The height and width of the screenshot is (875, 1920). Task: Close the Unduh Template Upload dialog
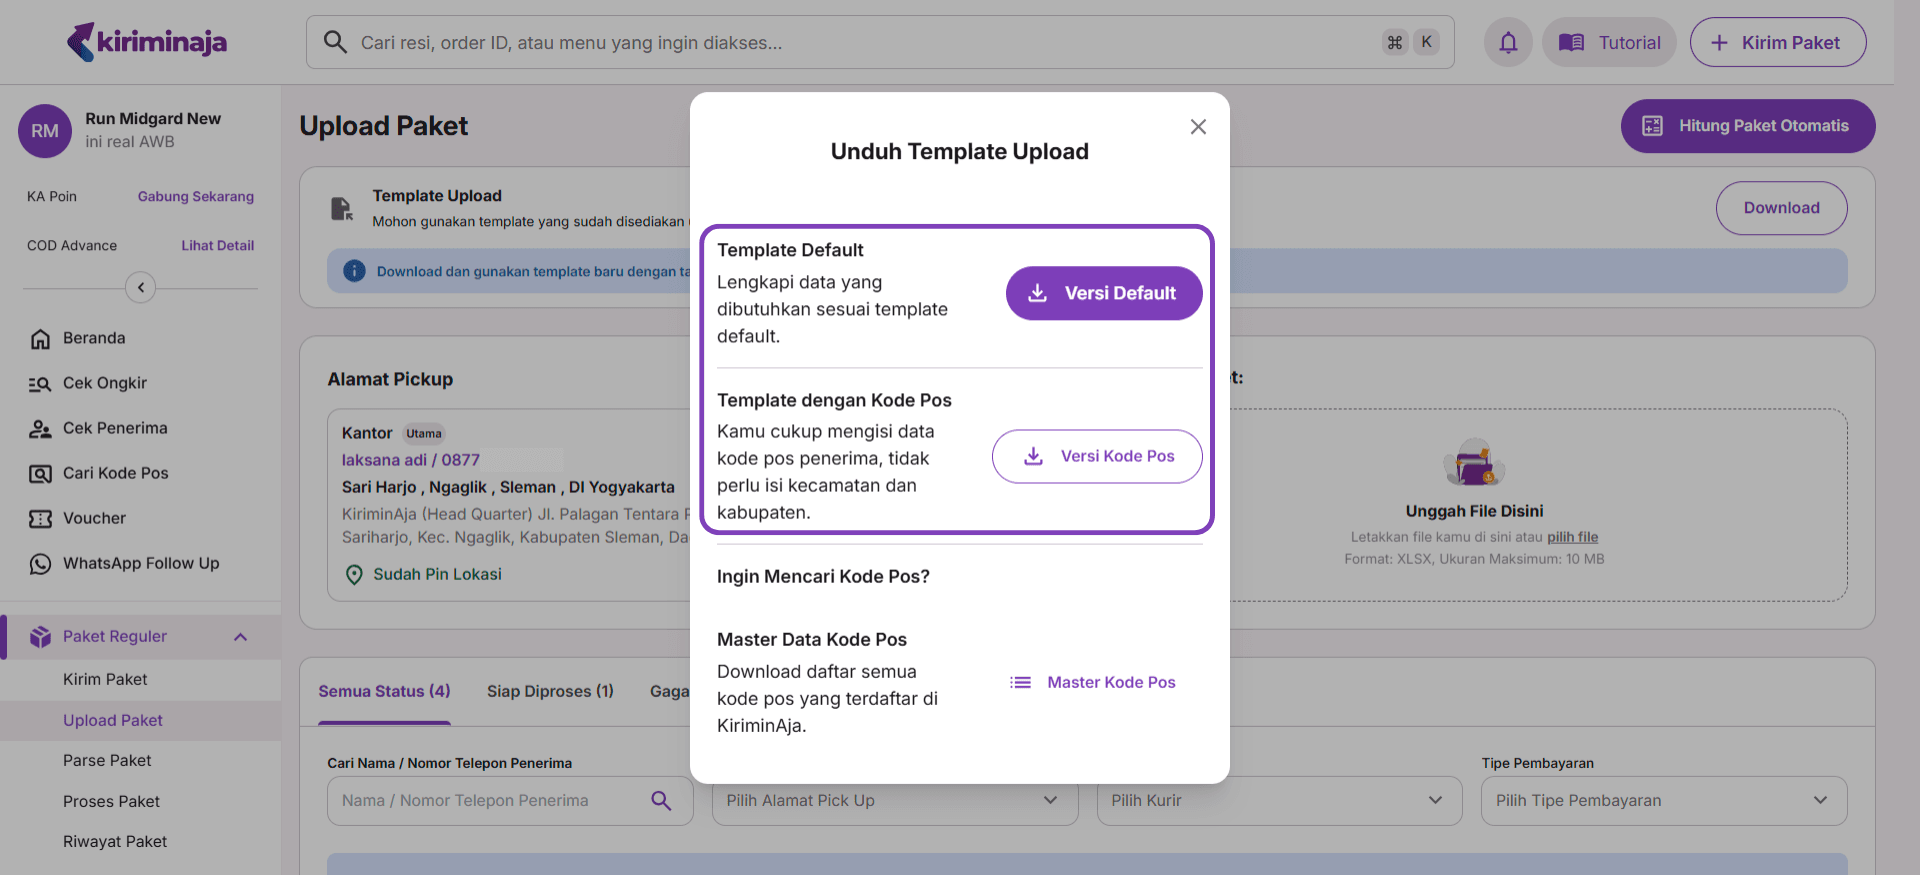(1198, 127)
